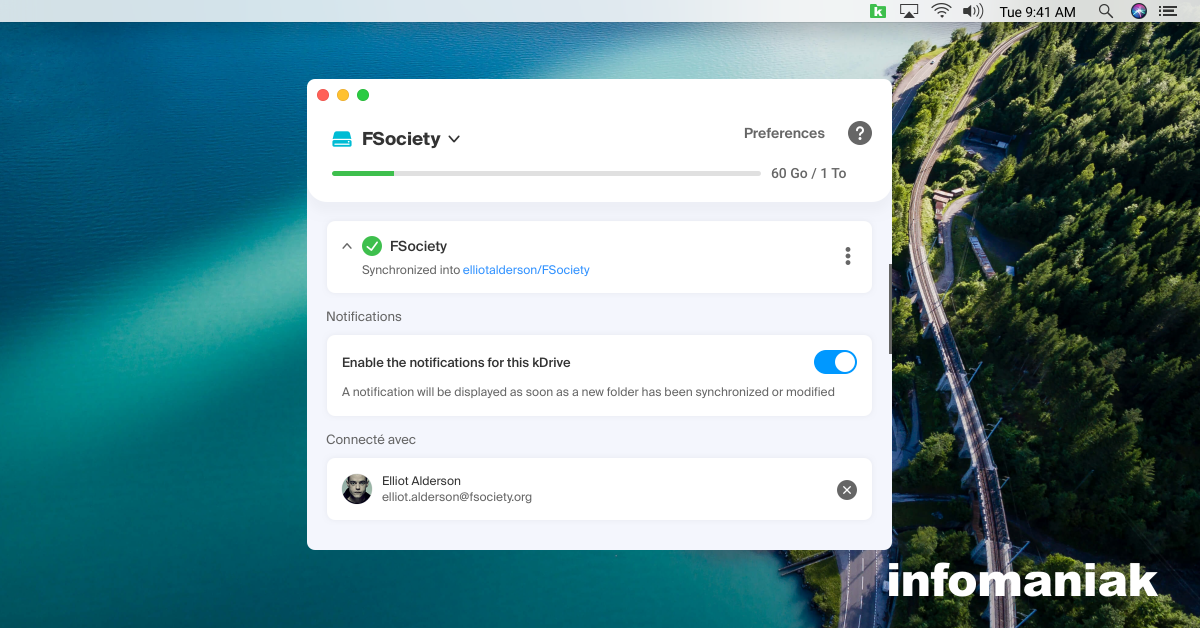
Task: Click the notification description text
Action: pos(588,392)
